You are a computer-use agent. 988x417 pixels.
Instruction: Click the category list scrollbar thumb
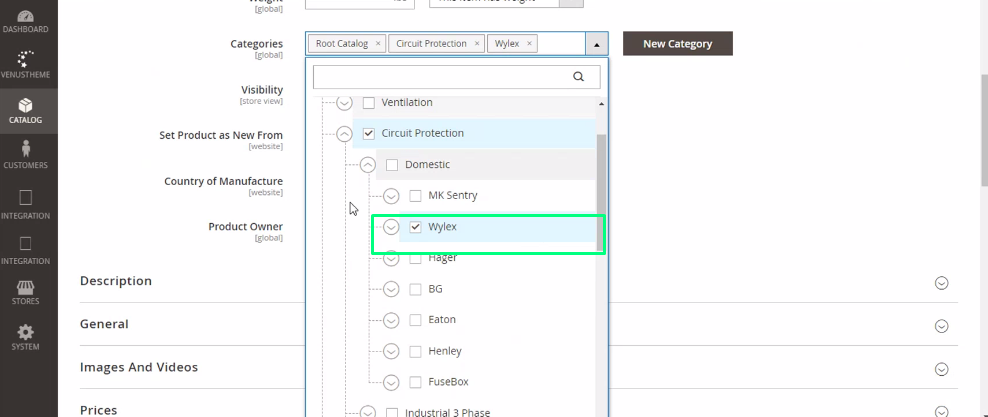click(599, 193)
